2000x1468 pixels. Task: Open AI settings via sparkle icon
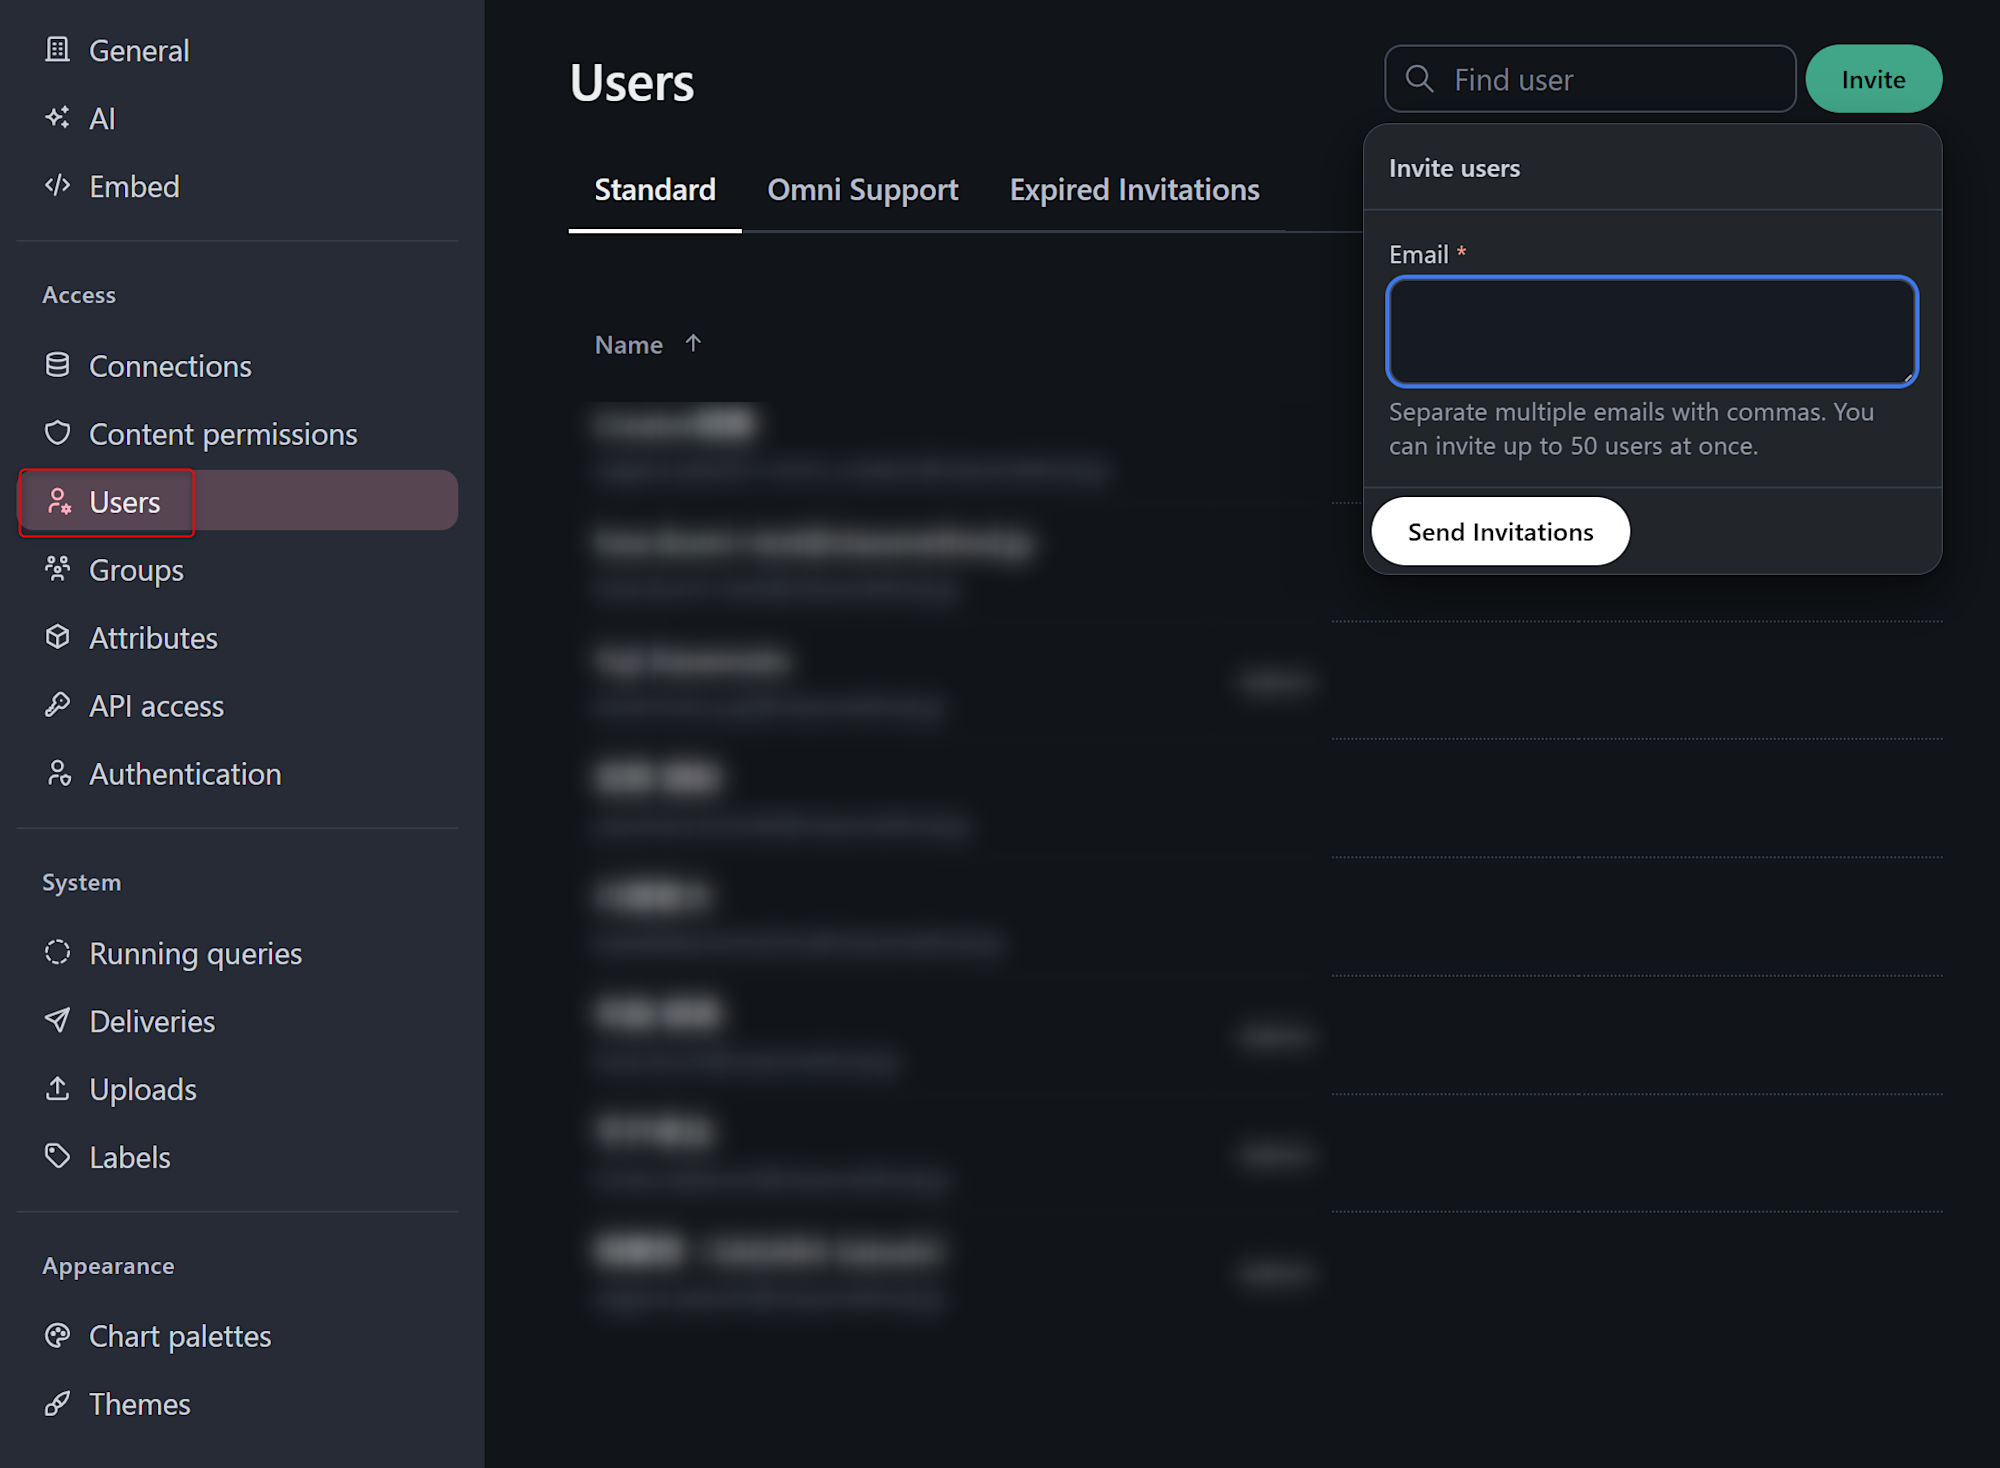tap(58, 117)
